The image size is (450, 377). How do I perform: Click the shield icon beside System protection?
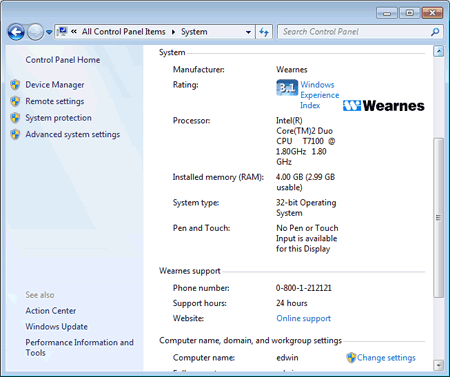pos(15,118)
